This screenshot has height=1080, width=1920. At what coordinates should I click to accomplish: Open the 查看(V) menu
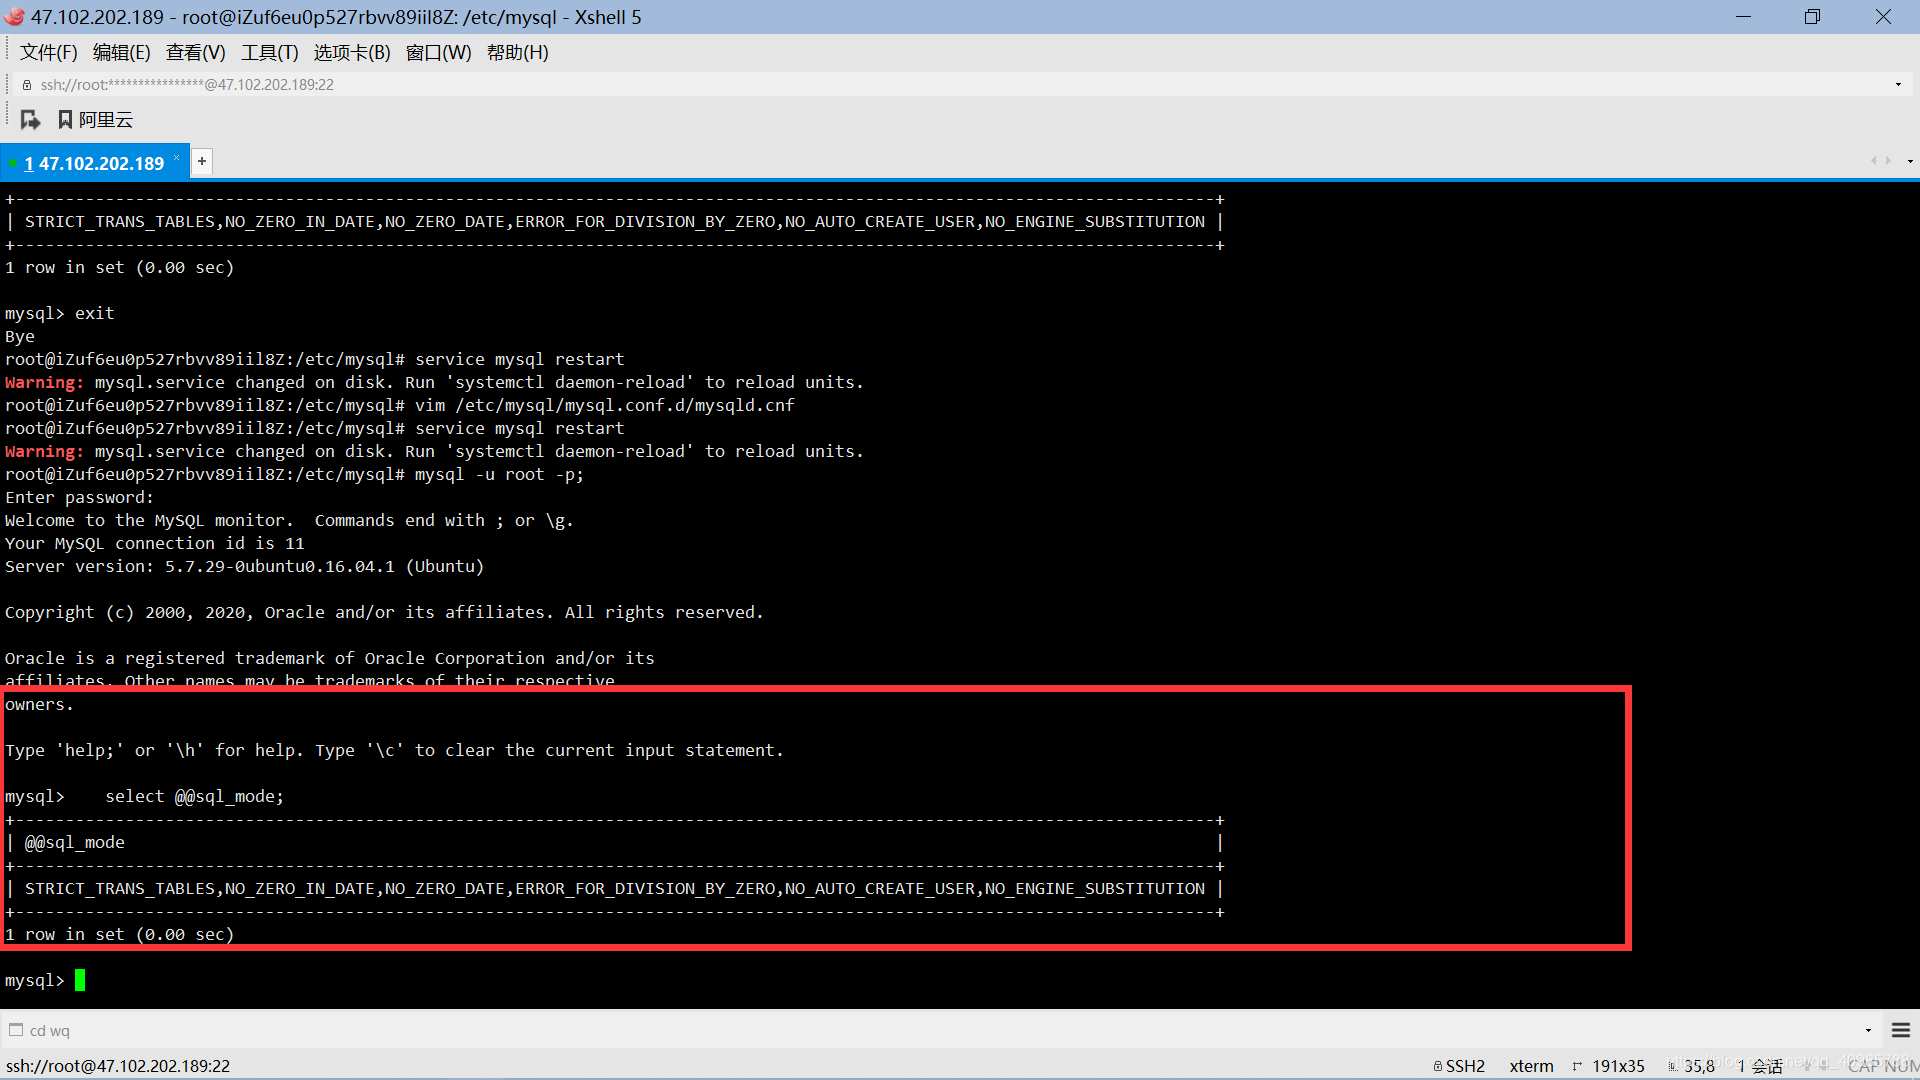(x=195, y=53)
